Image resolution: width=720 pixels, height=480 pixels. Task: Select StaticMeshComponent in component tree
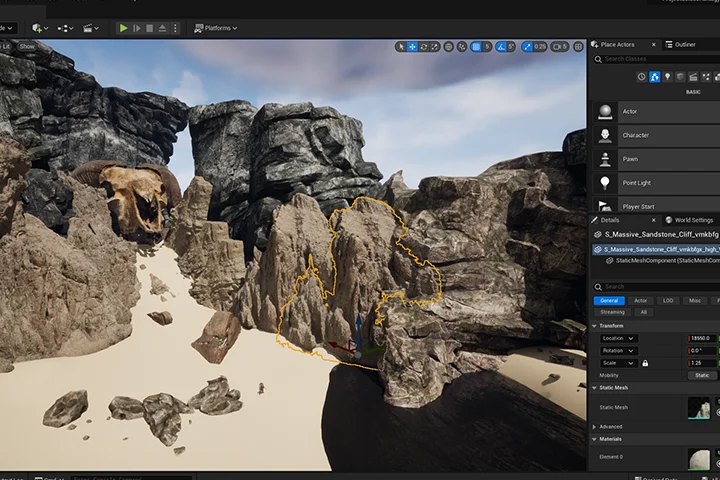[664, 260]
